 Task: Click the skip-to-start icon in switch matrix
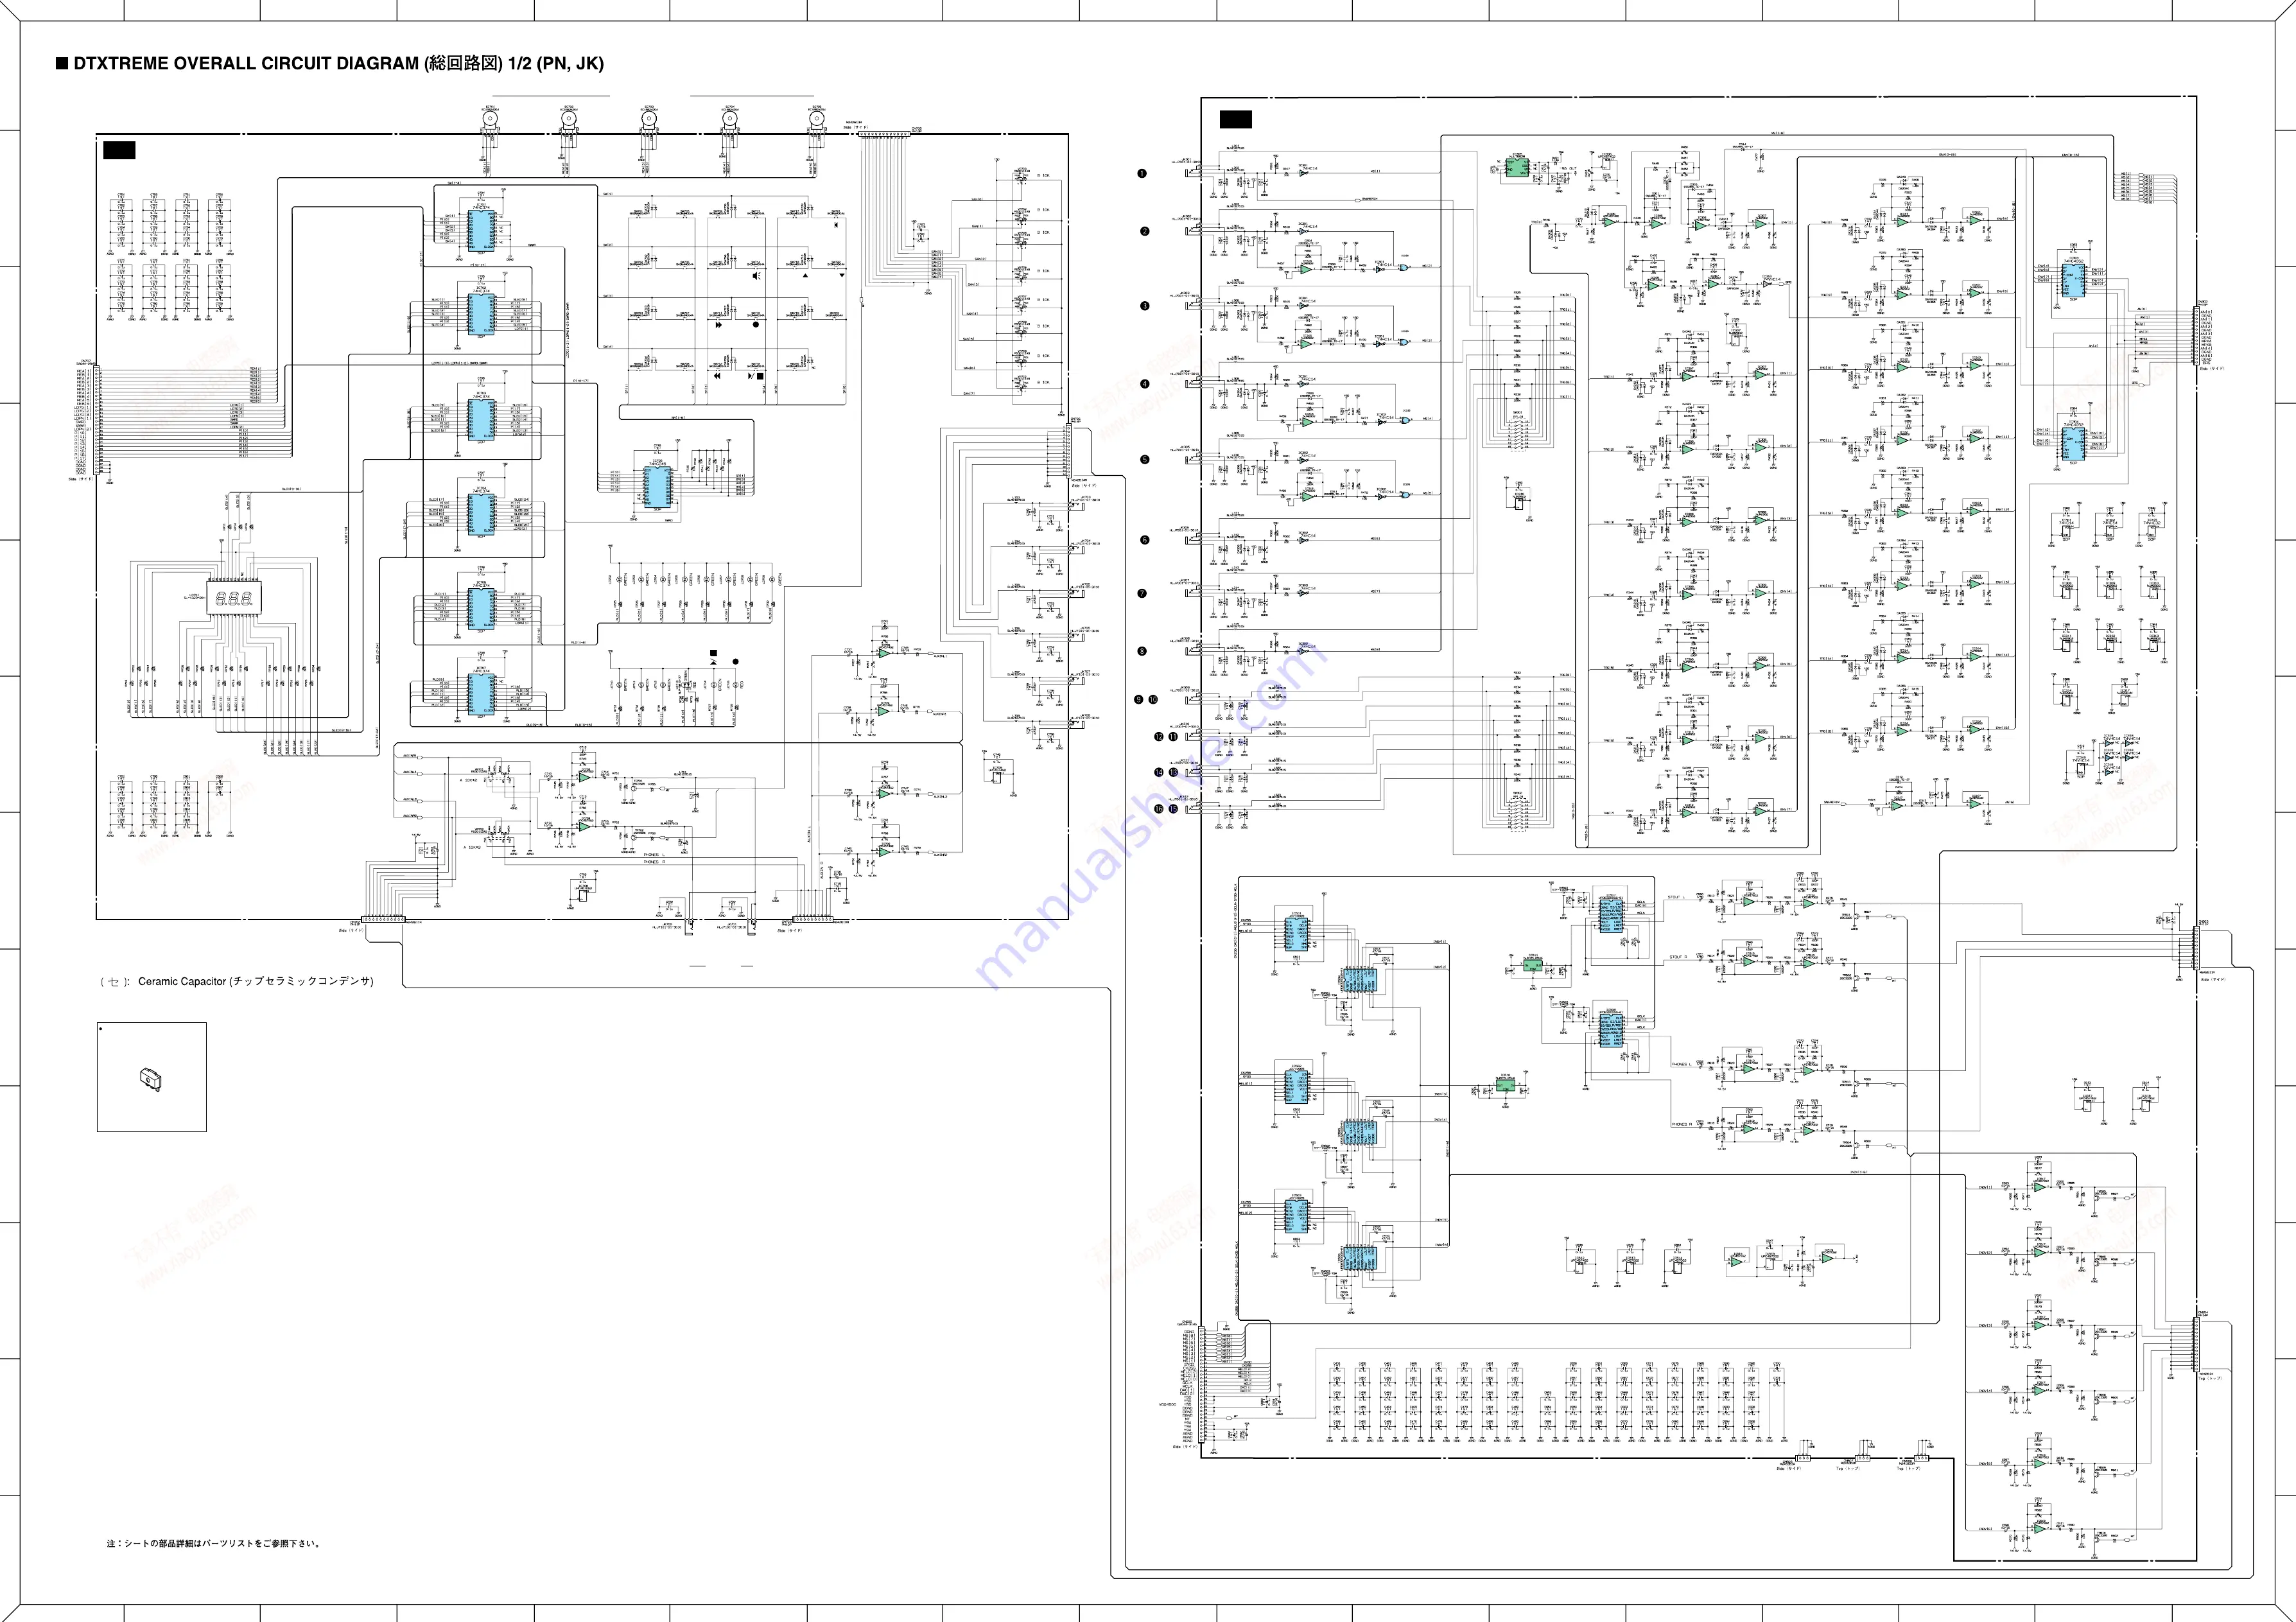tap(835, 226)
